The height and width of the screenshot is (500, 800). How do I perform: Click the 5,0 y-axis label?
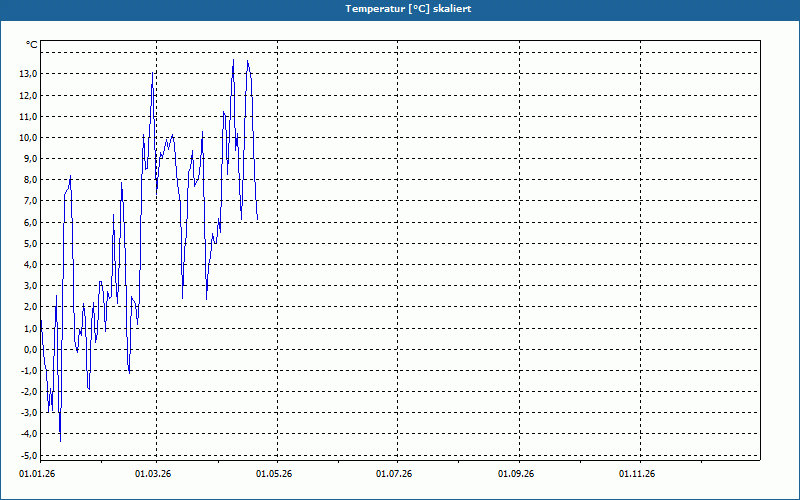pyautogui.click(x=30, y=243)
